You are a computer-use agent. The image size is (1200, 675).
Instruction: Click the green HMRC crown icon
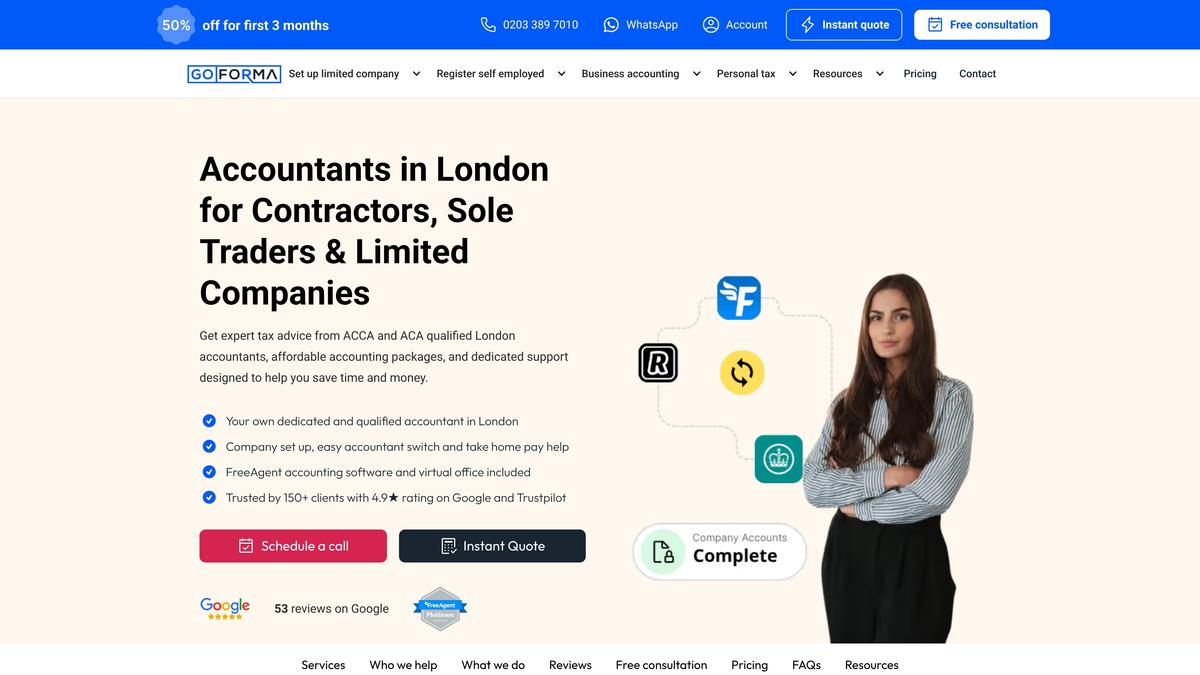778,459
